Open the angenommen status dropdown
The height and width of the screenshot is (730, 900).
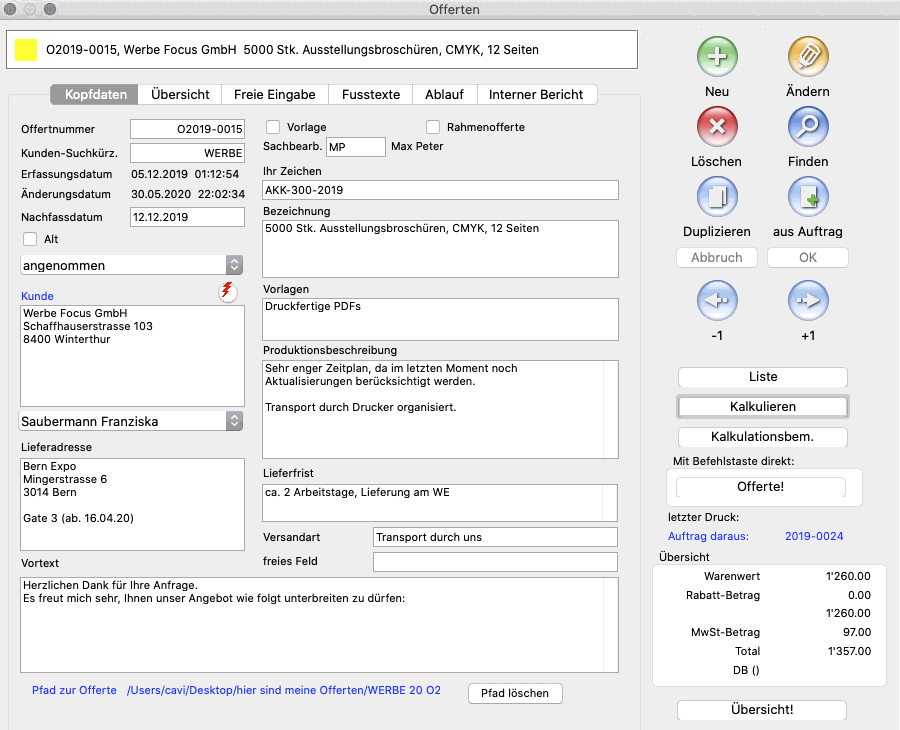pyautogui.click(x=132, y=265)
